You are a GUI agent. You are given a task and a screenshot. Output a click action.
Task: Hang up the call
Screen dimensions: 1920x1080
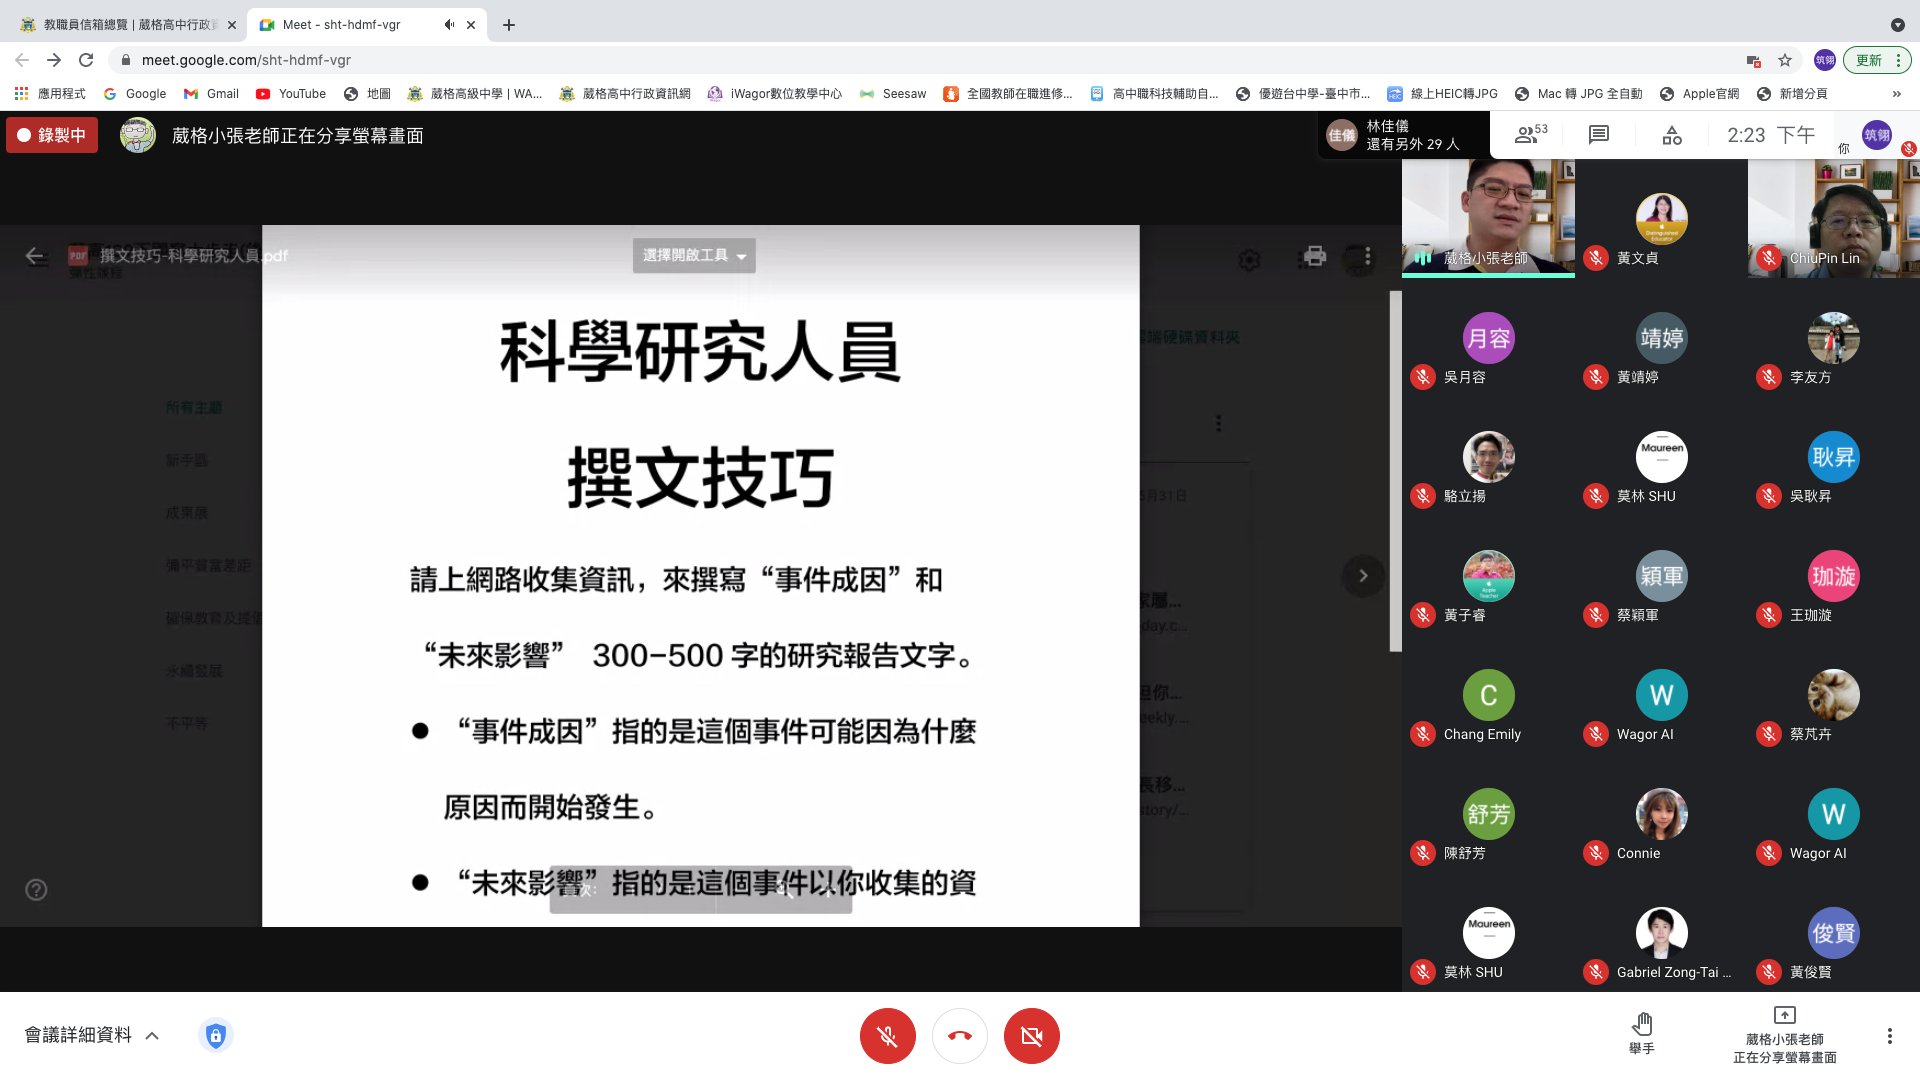959,1036
